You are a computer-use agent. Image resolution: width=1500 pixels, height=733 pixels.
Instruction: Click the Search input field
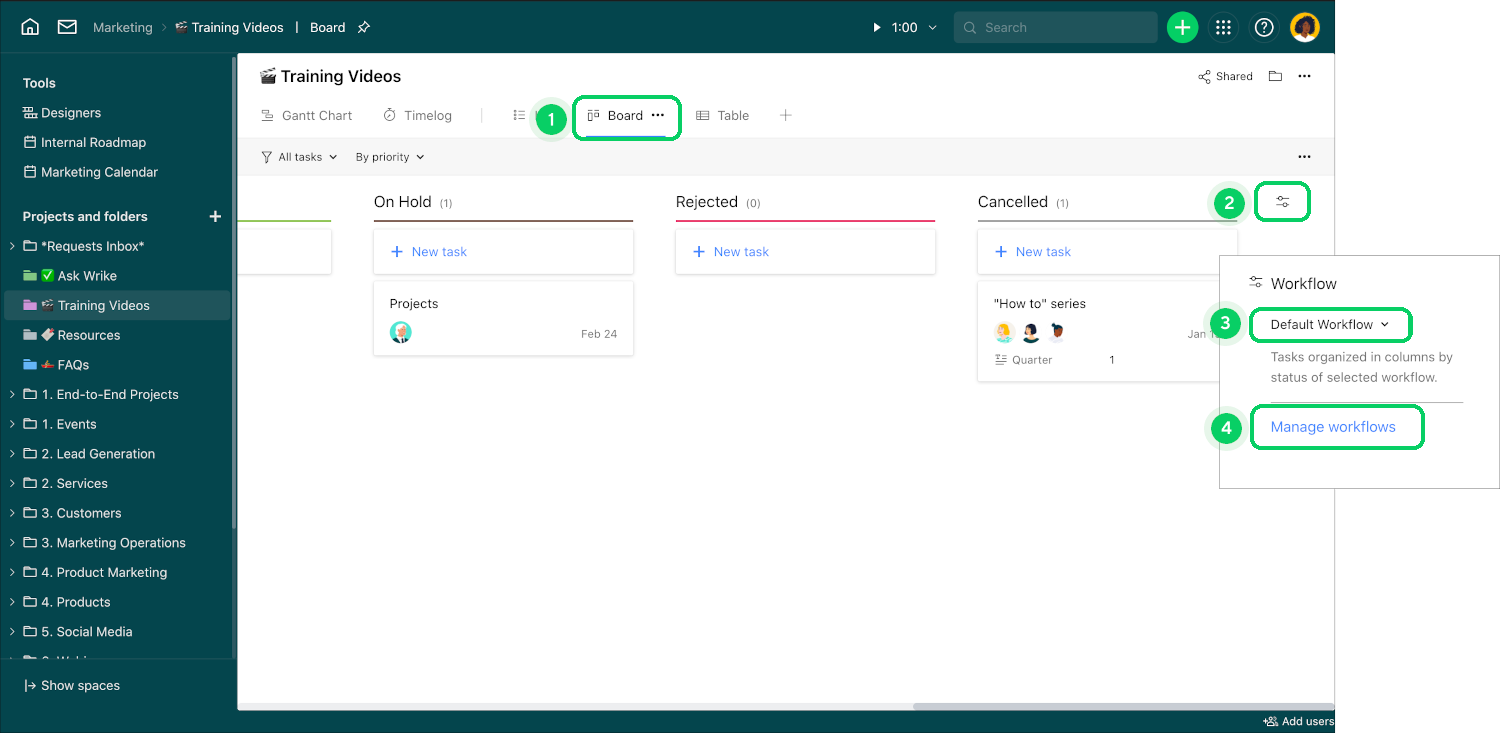pyautogui.click(x=1056, y=27)
